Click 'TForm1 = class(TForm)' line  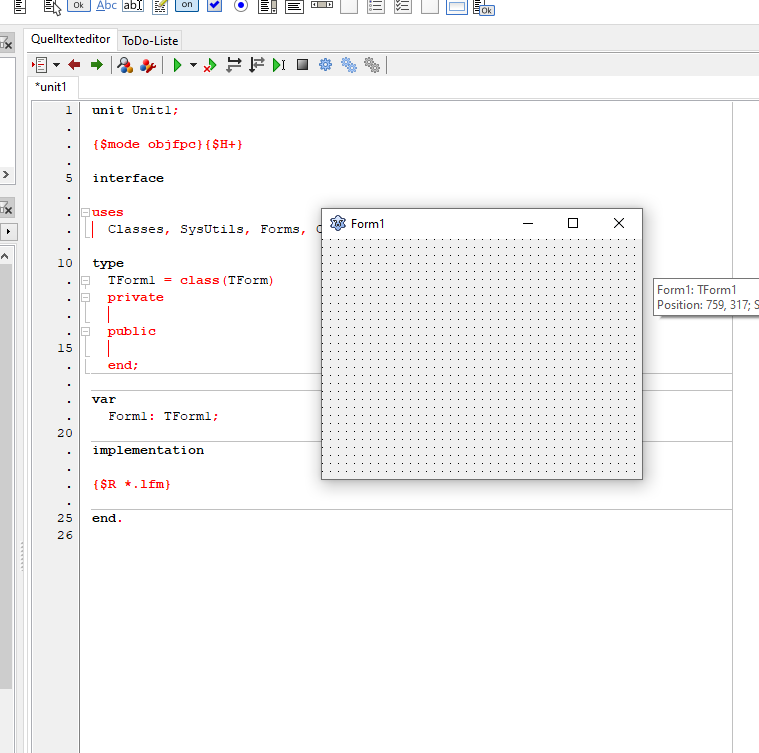pyautogui.click(x=191, y=280)
